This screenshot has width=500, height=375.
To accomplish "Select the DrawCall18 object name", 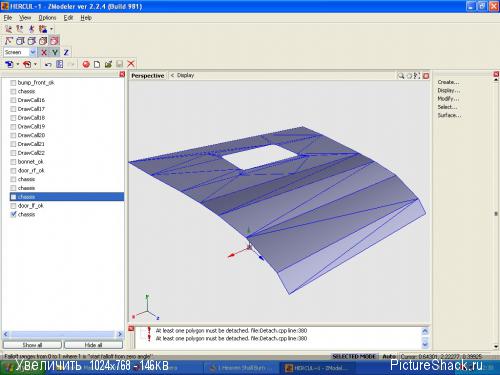I will click(x=31, y=118).
